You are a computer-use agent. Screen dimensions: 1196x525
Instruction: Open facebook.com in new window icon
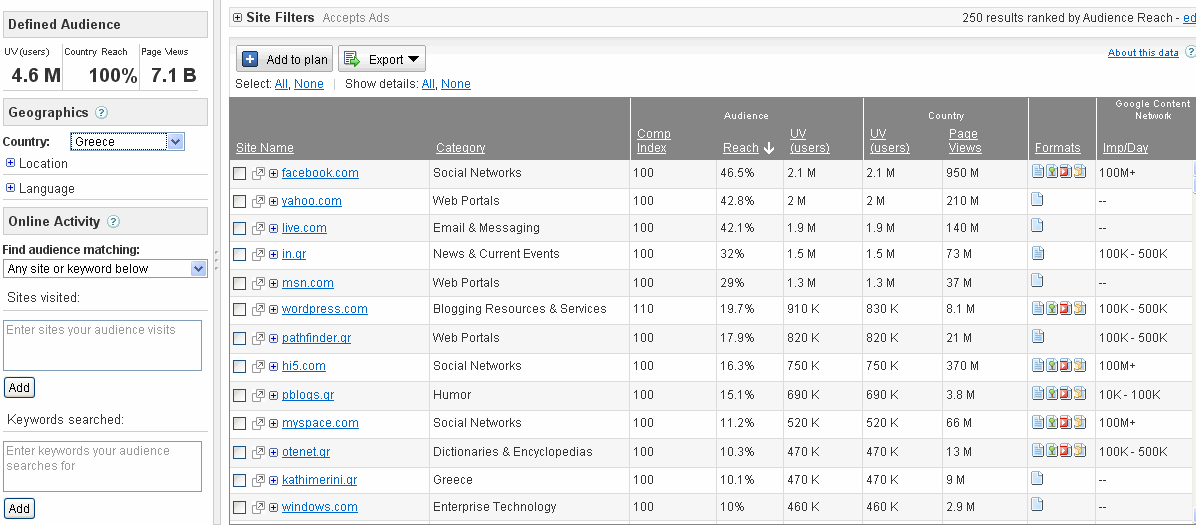pos(259,173)
